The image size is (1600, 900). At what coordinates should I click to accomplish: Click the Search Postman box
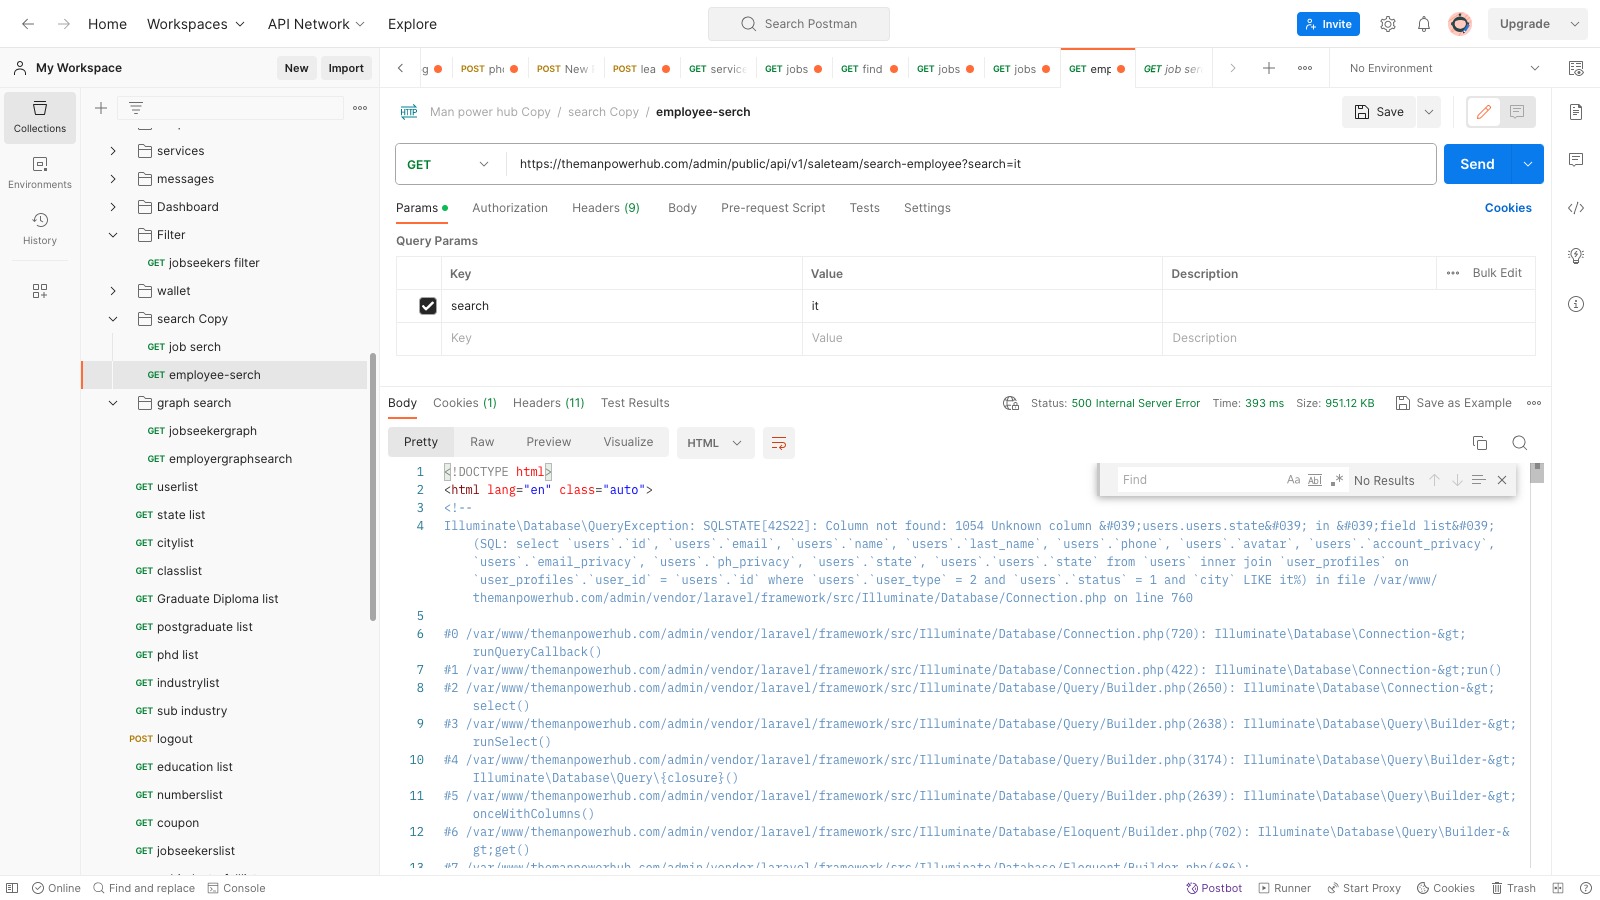[x=799, y=24]
